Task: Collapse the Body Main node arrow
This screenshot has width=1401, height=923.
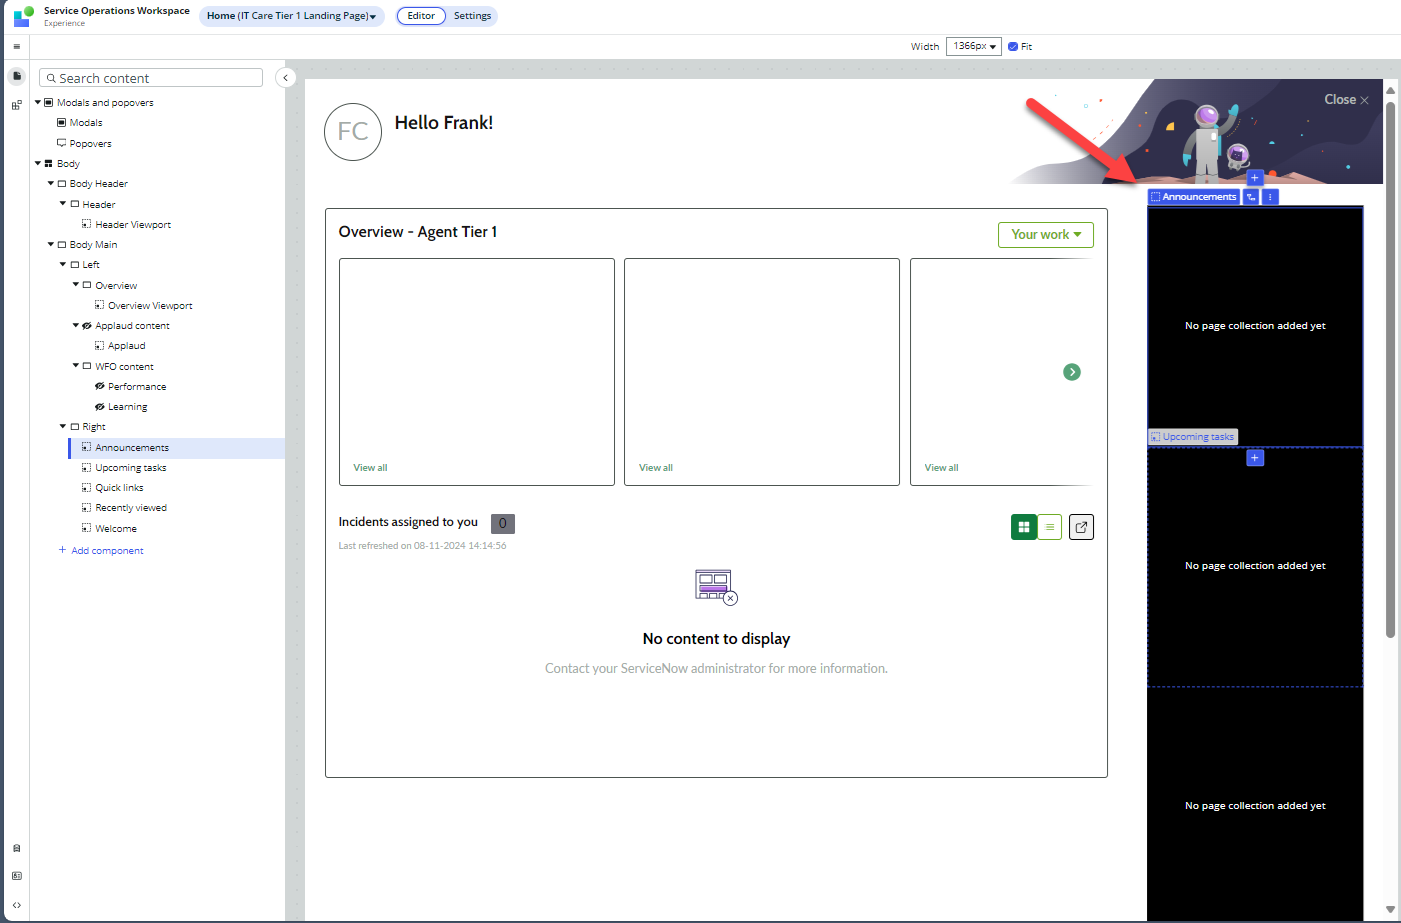Action: coord(51,244)
